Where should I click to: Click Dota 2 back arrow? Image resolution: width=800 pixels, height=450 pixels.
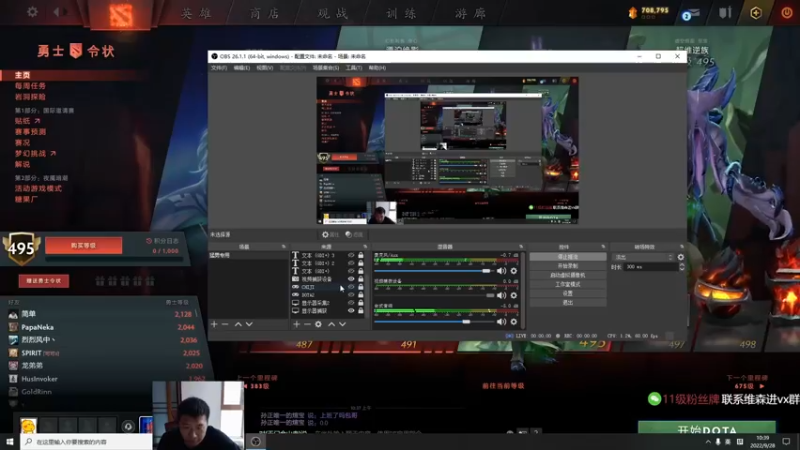point(56,12)
